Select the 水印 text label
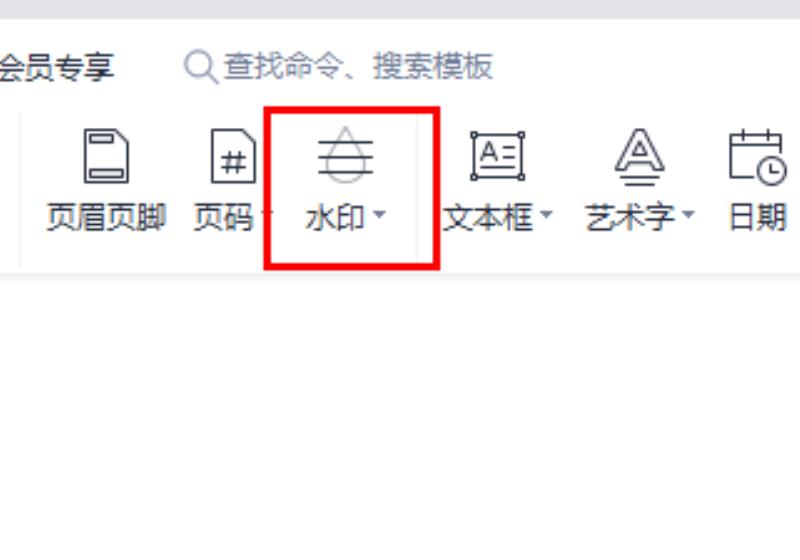800x560 pixels. (x=335, y=217)
